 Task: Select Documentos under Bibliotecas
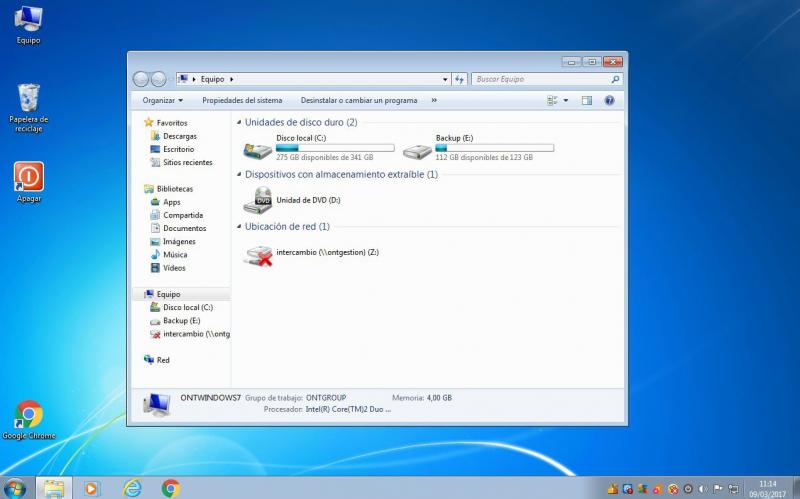tap(184, 228)
